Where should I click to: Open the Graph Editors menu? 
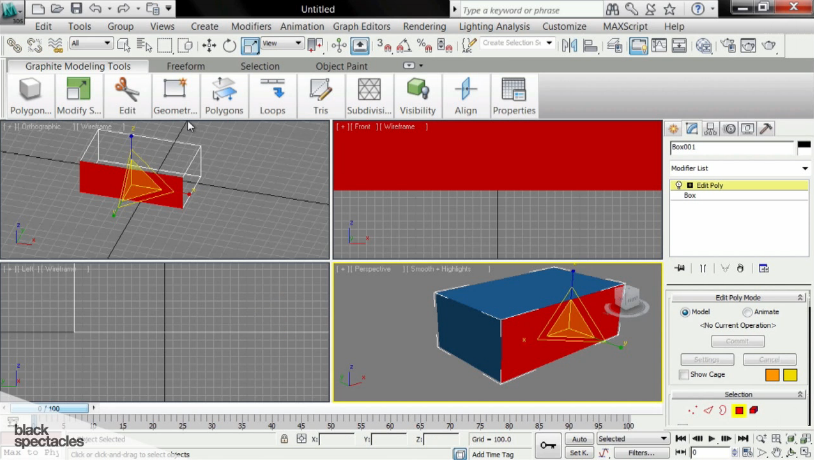362,26
